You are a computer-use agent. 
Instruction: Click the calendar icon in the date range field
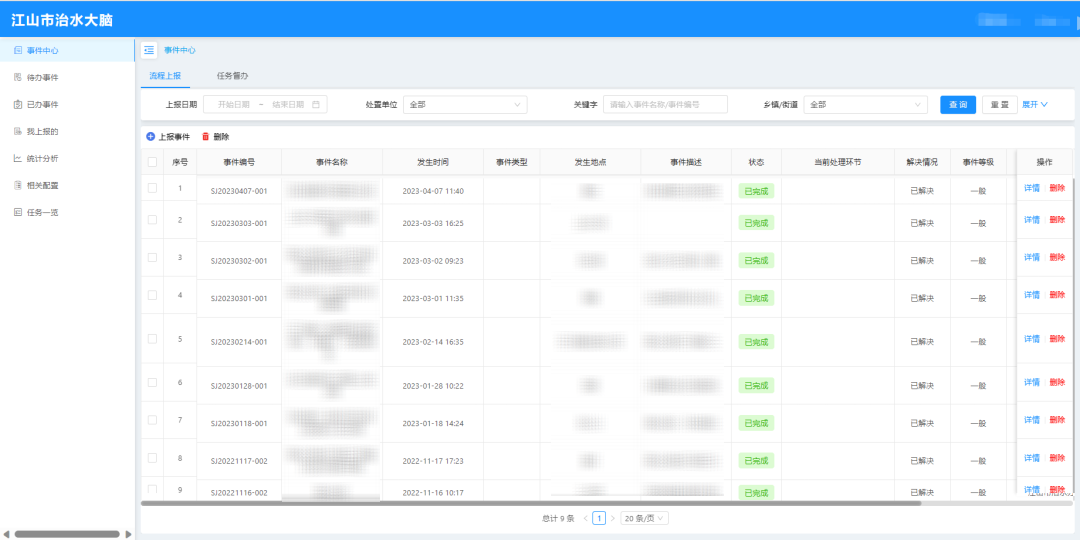(316, 105)
